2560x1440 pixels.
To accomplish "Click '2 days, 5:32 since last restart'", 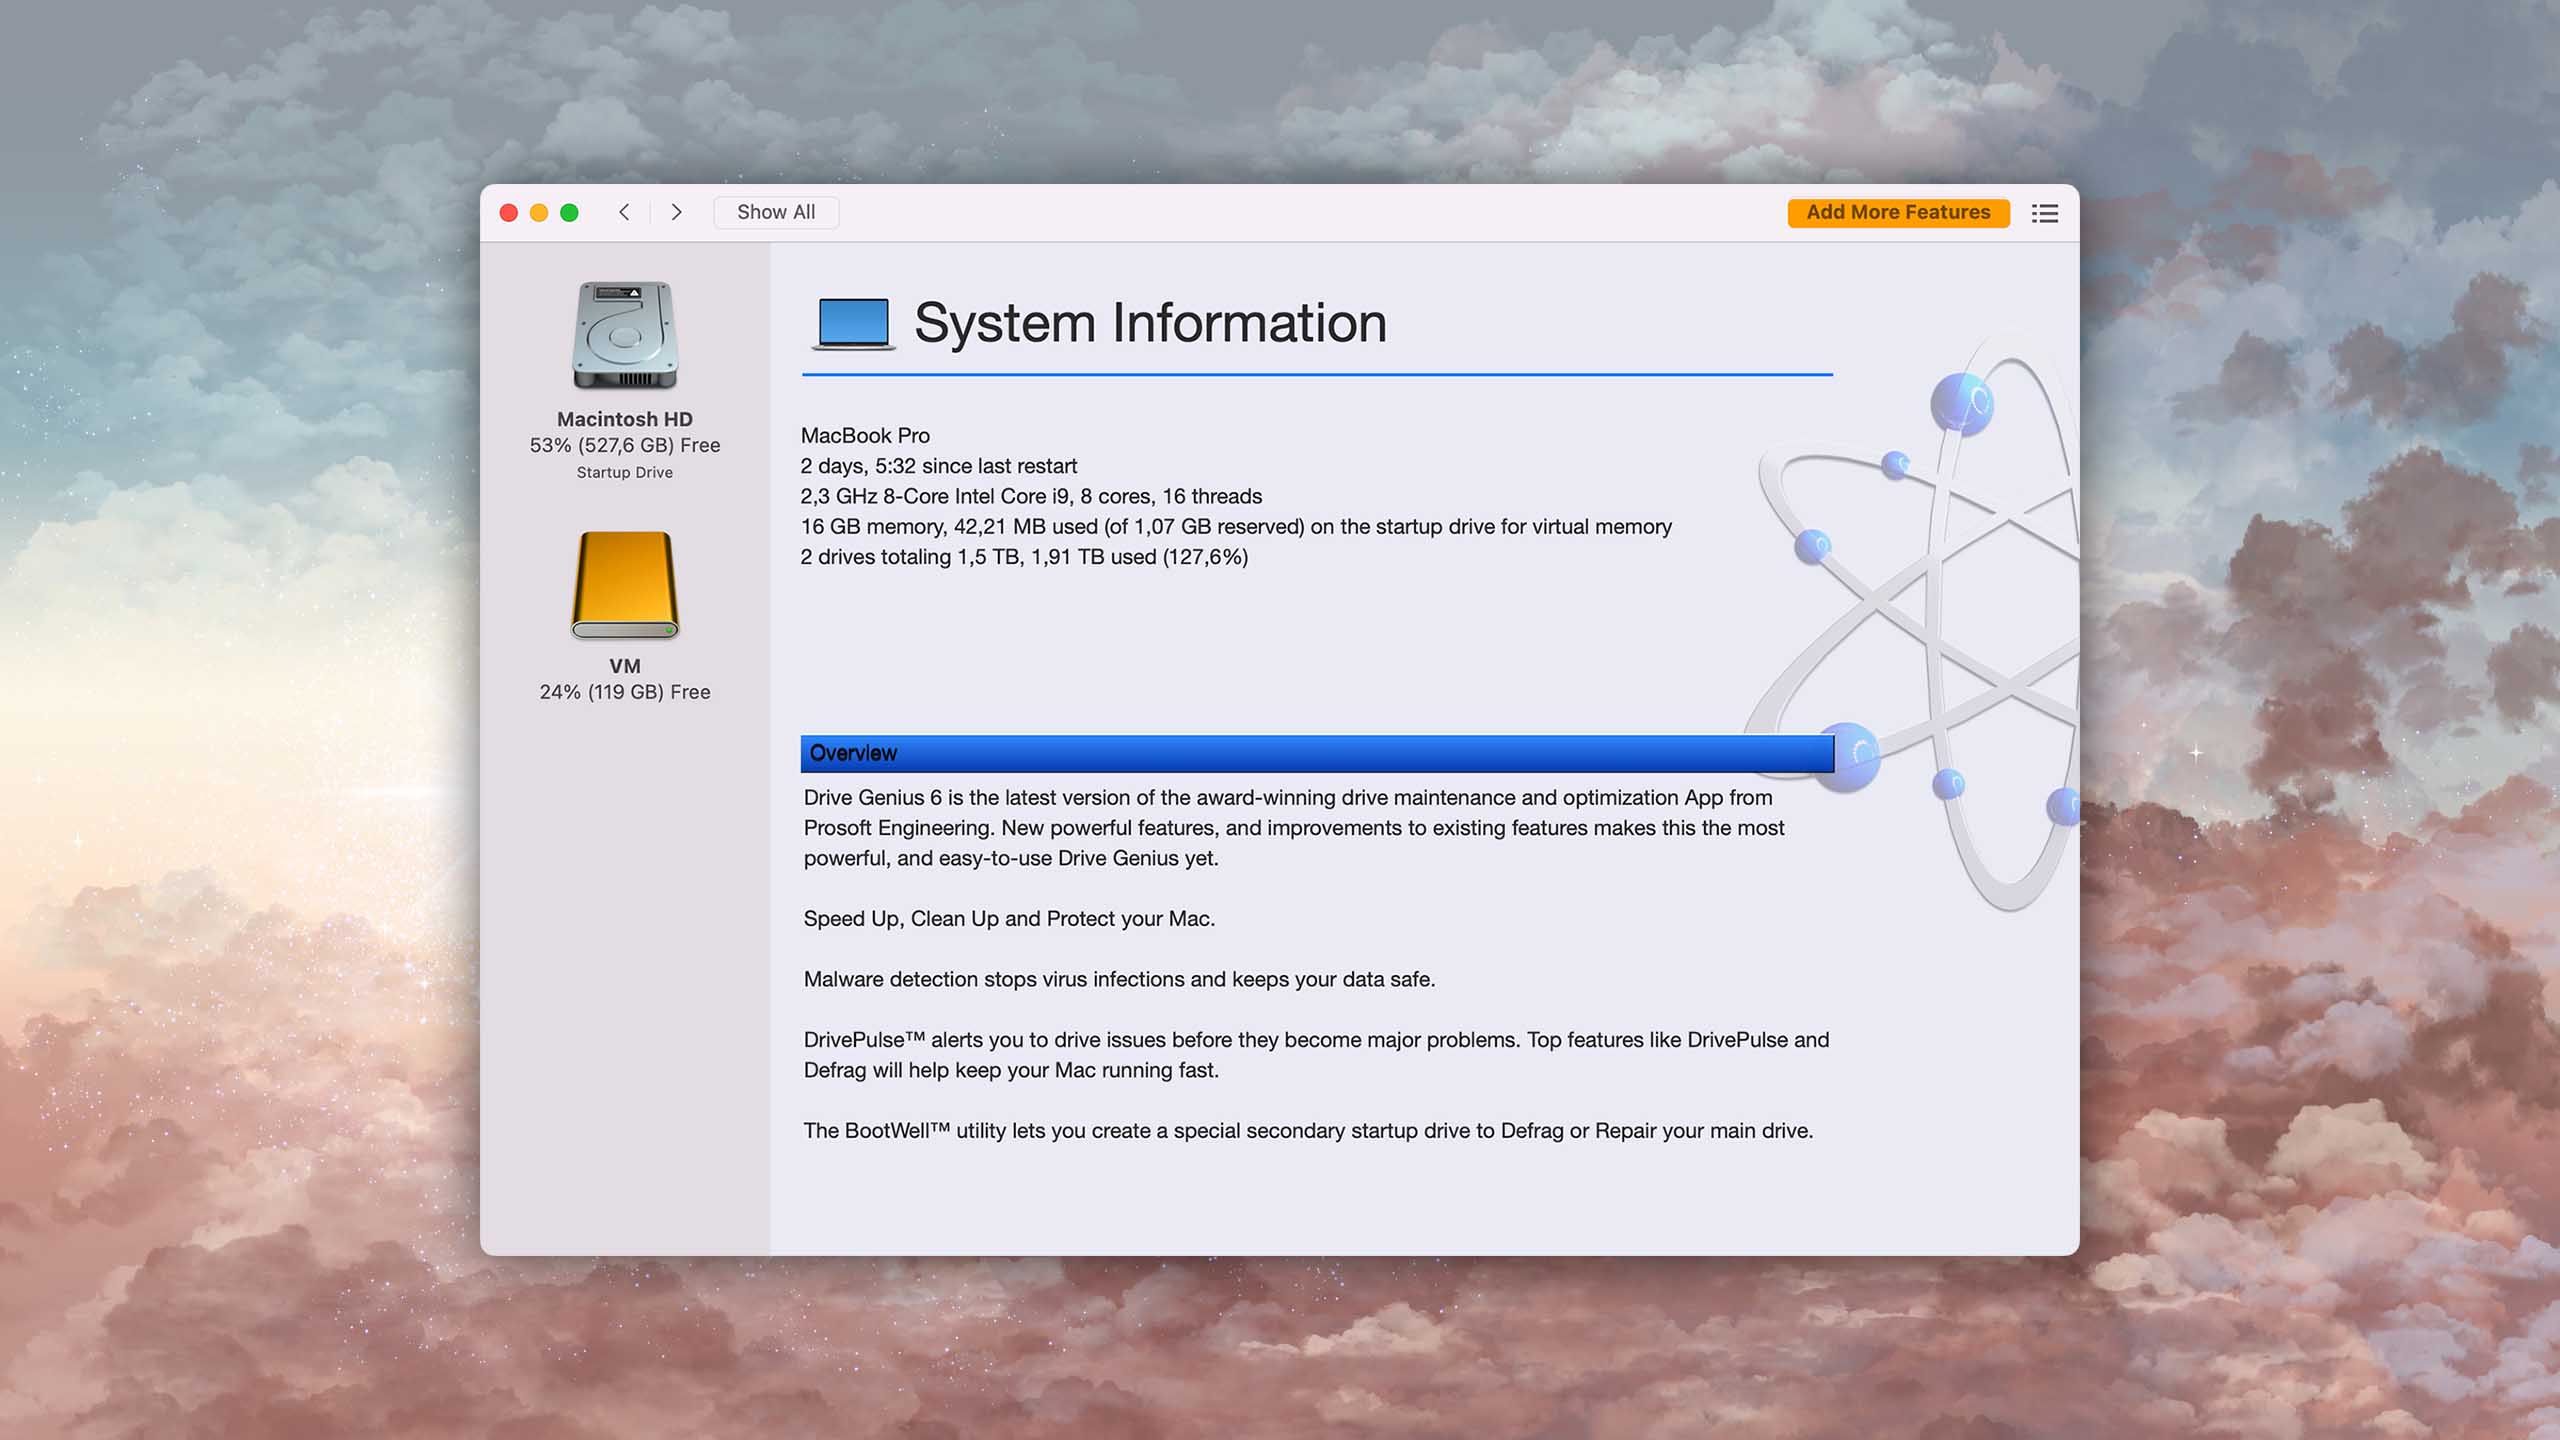I will pyautogui.click(x=939, y=466).
